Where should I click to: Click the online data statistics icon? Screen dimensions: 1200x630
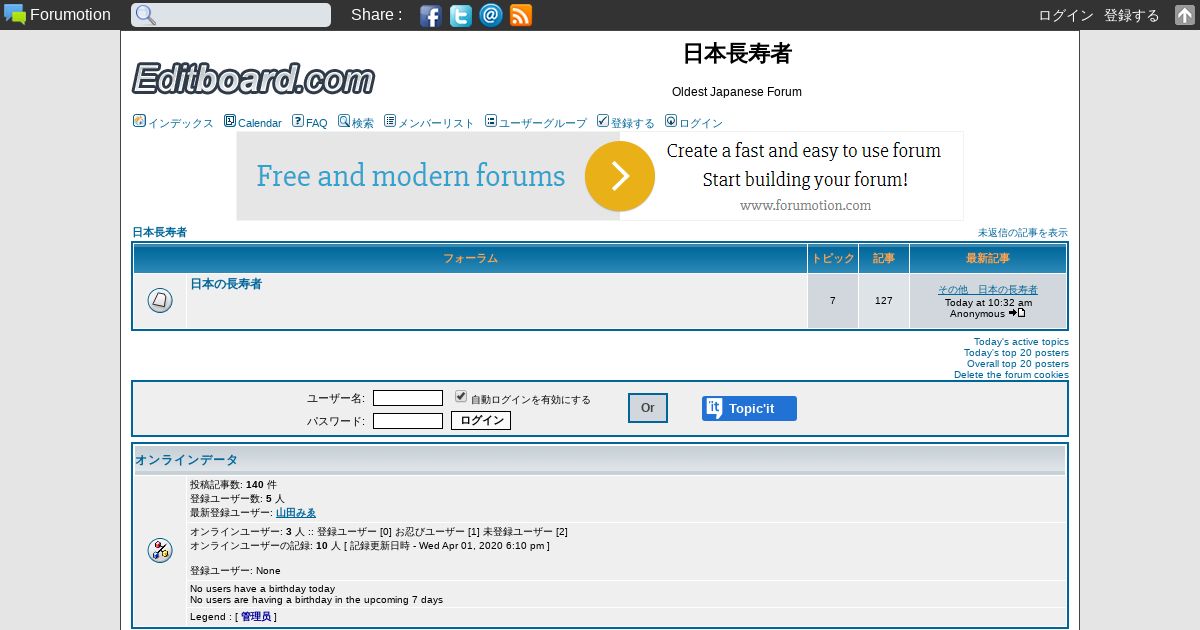click(x=160, y=550)
